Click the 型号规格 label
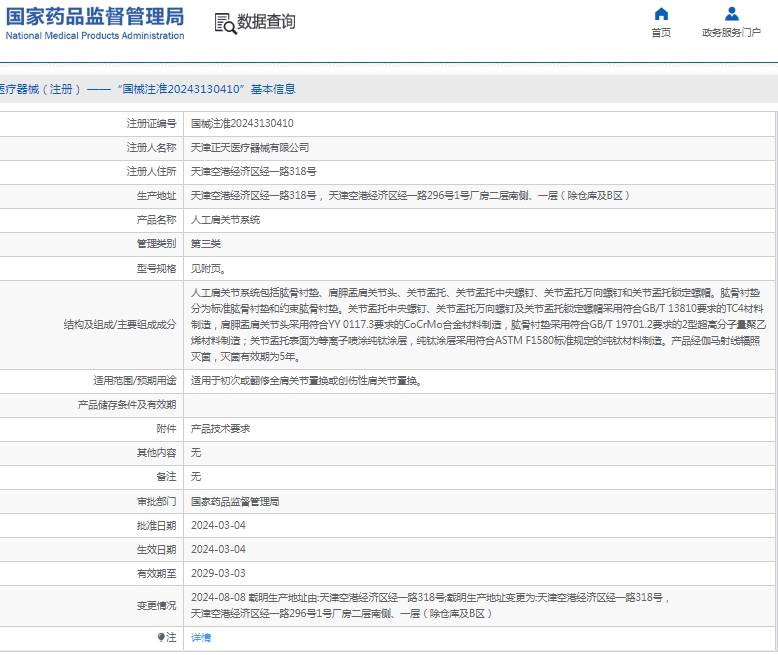This screenshot has height=655, width=778. click(156, 269)
